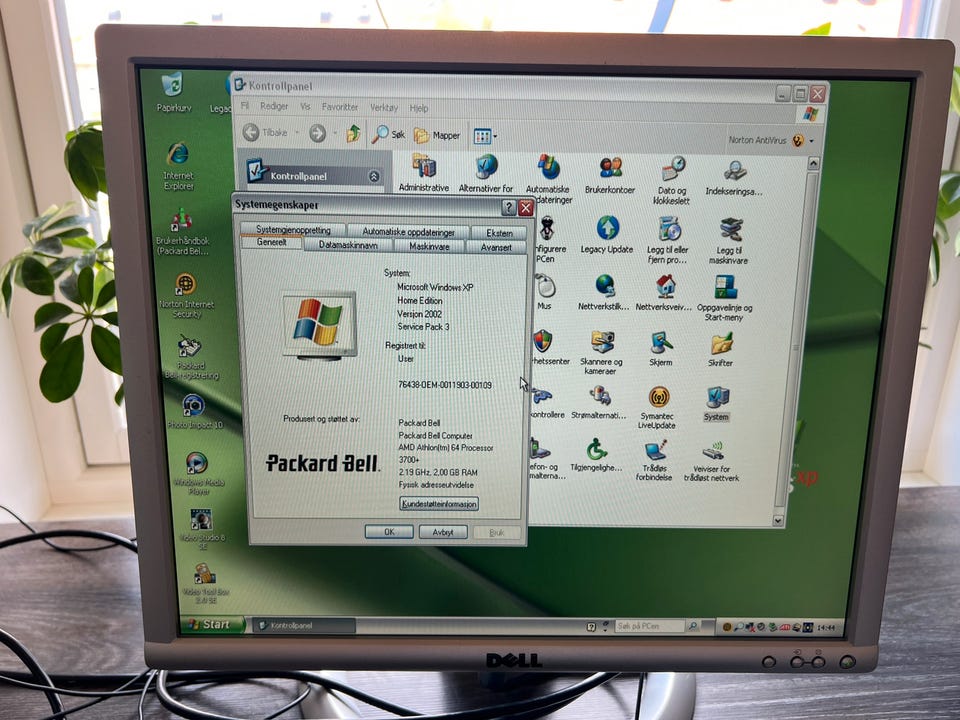Click the help question mark button
Image resolution: width=960 pixels, height=720 pixels.
pyautogui.click(x=509, y=208)
